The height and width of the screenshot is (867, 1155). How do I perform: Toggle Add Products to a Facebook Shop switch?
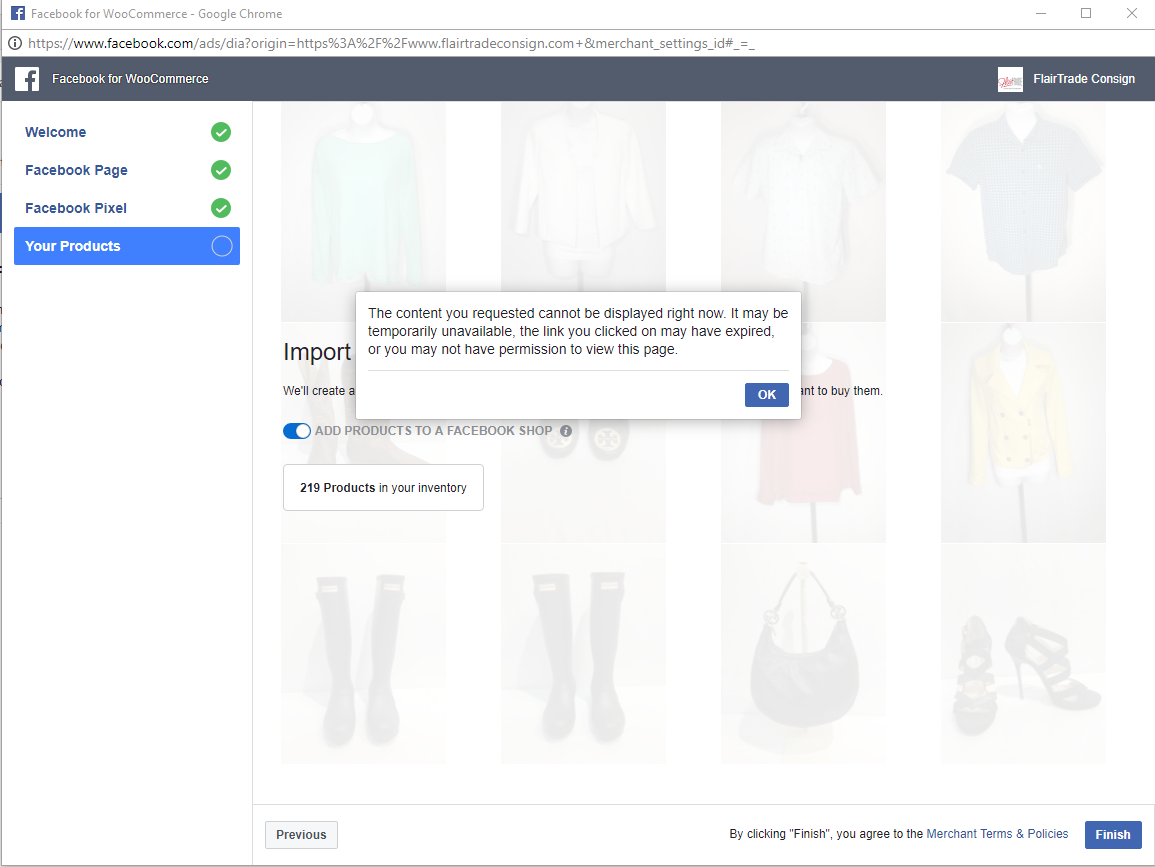tap(297, 431)
